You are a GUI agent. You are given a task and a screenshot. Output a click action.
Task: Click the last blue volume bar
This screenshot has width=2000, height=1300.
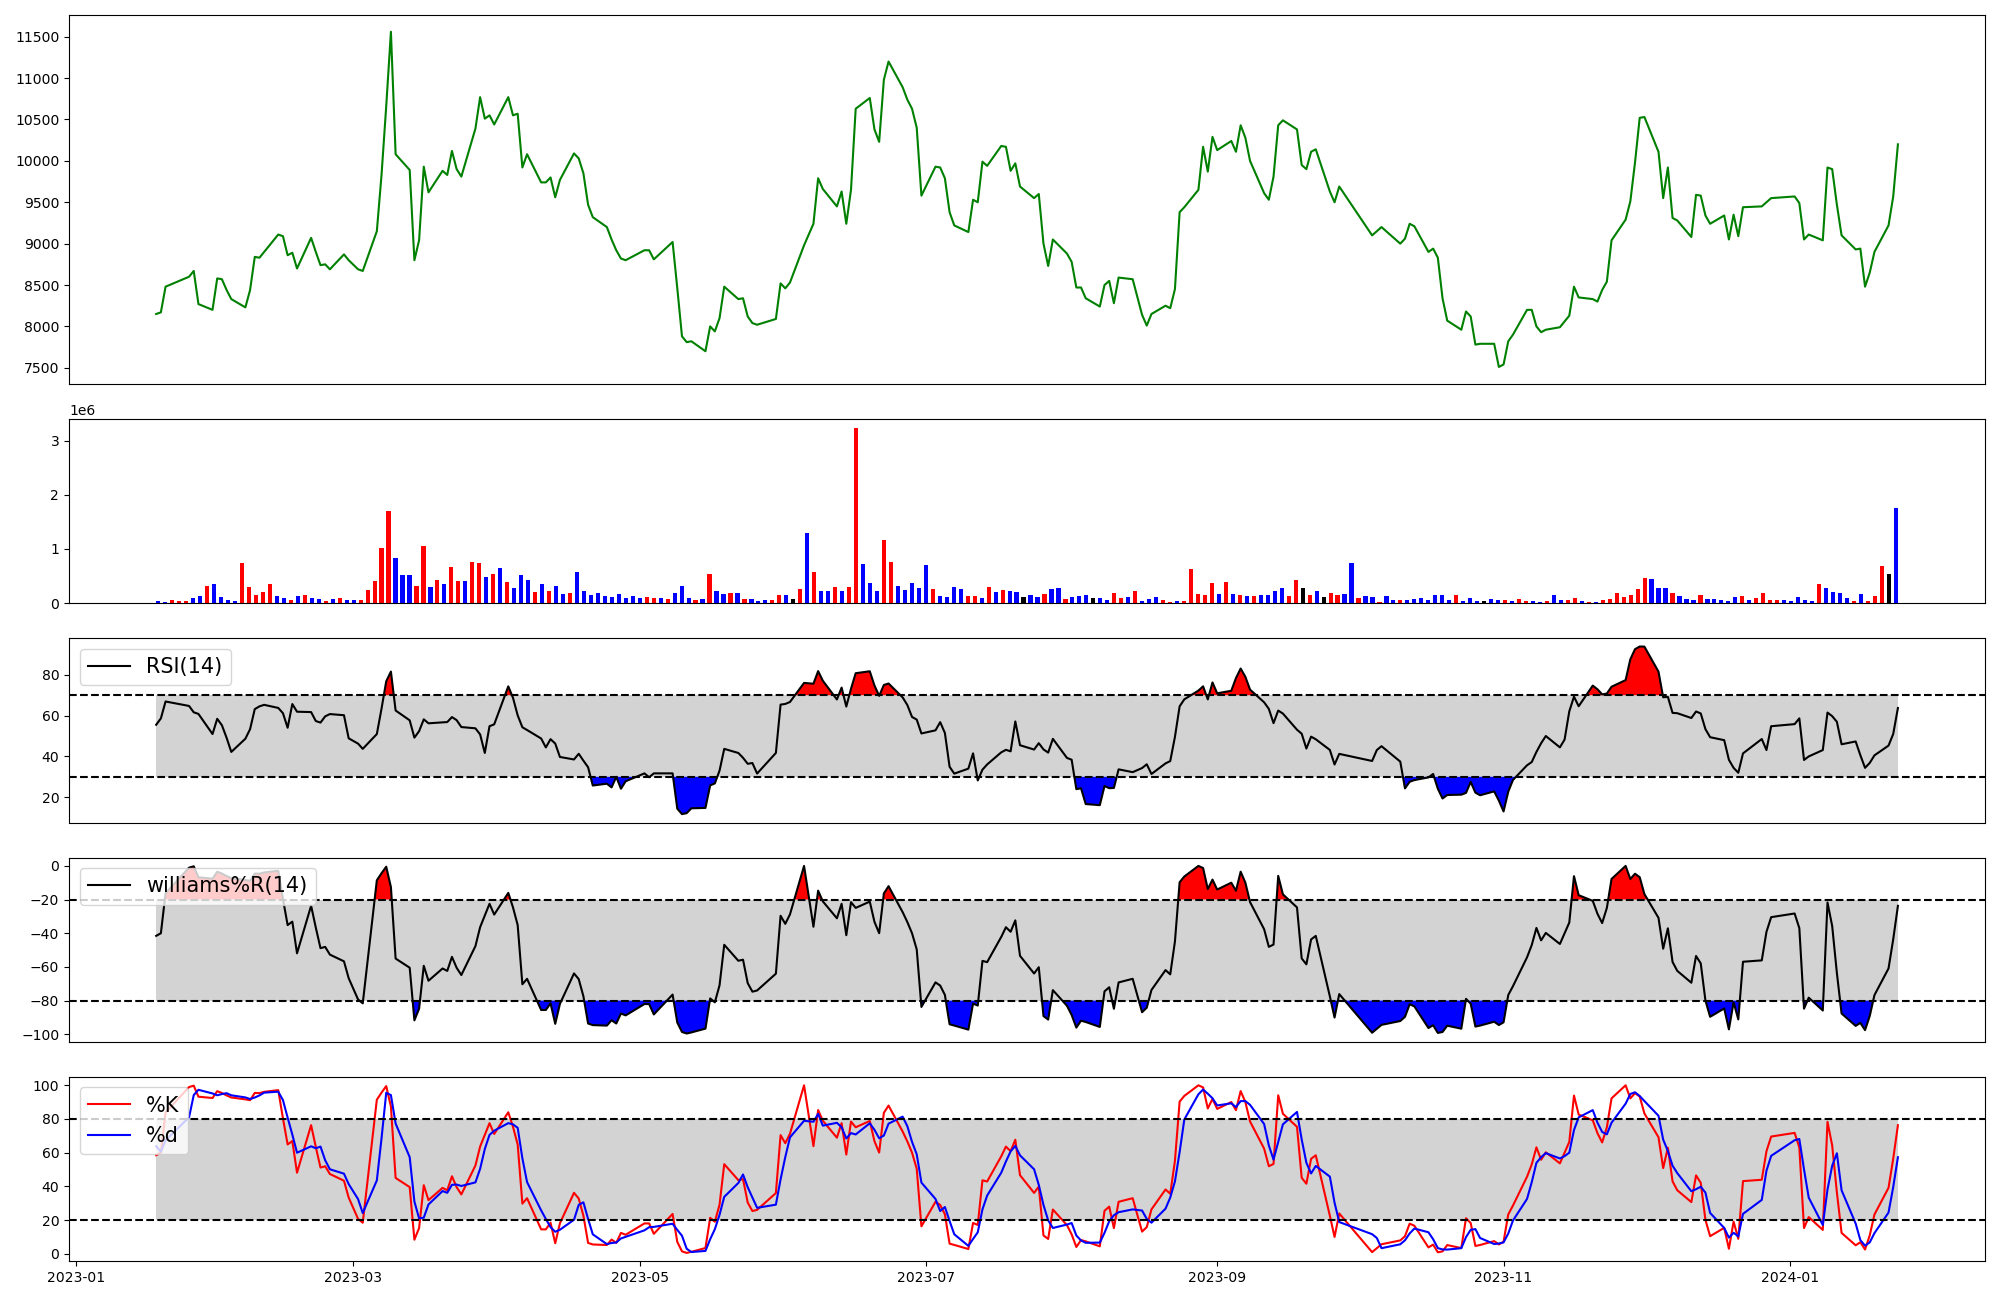pyautogui.click(x=1896, y=556)
